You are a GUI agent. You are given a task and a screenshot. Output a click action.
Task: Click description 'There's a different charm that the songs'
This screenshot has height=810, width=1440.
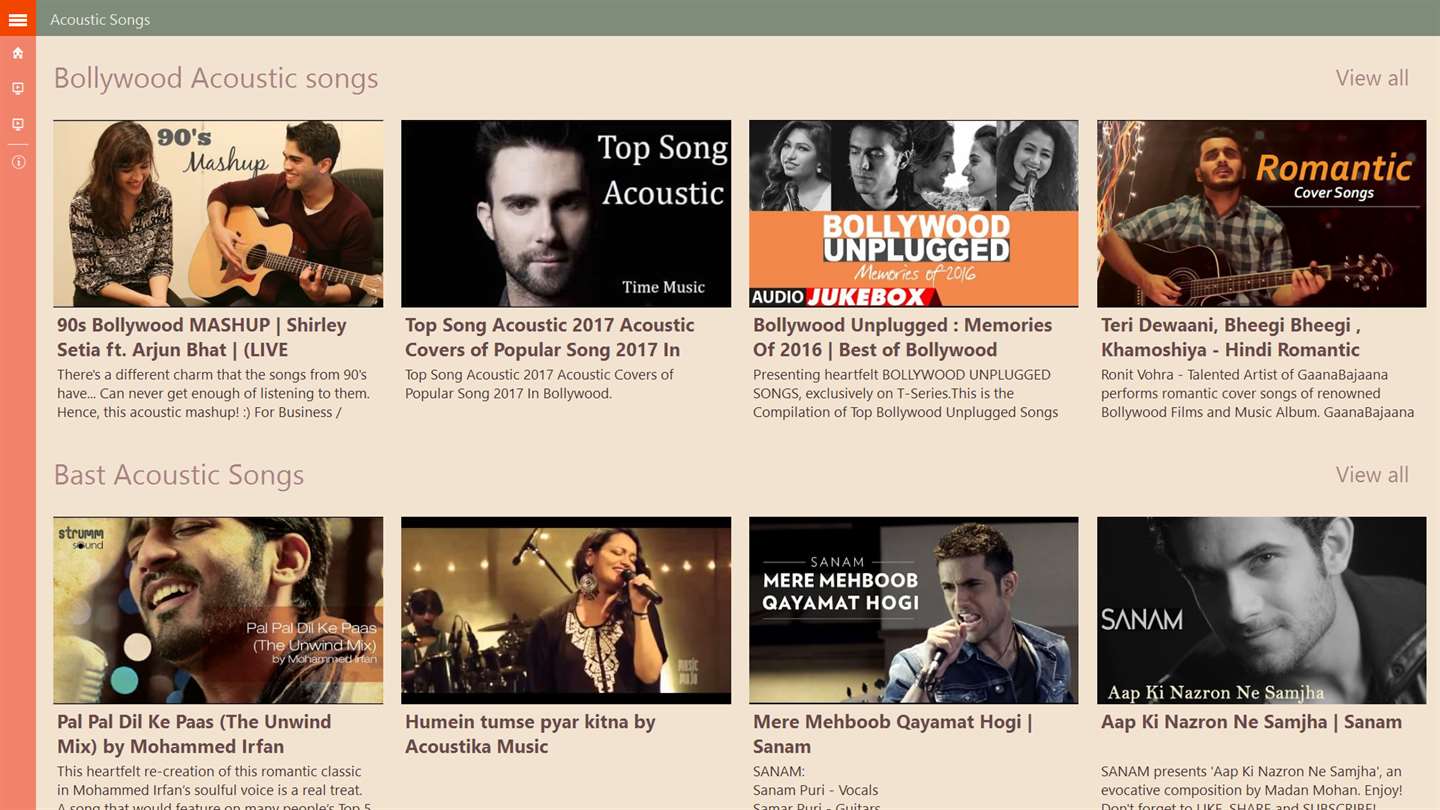coord(213,393)
